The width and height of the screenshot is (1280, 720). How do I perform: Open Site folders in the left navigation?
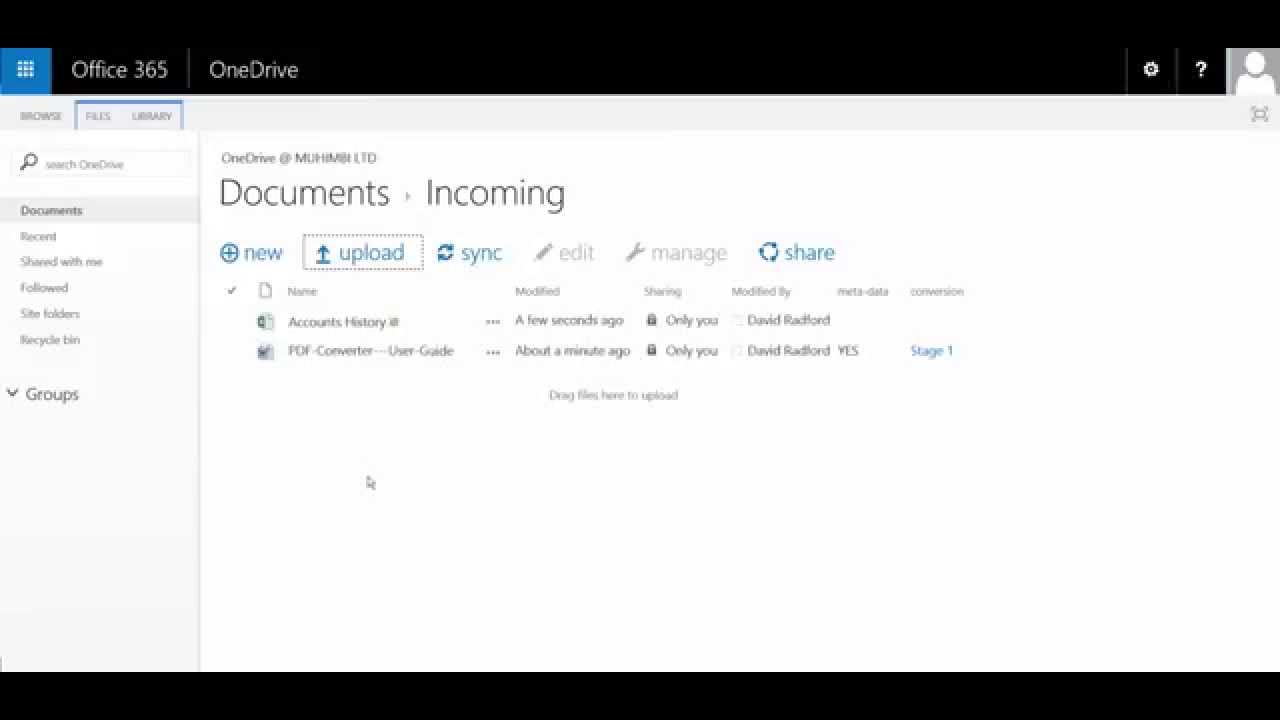tap(50, 314)
